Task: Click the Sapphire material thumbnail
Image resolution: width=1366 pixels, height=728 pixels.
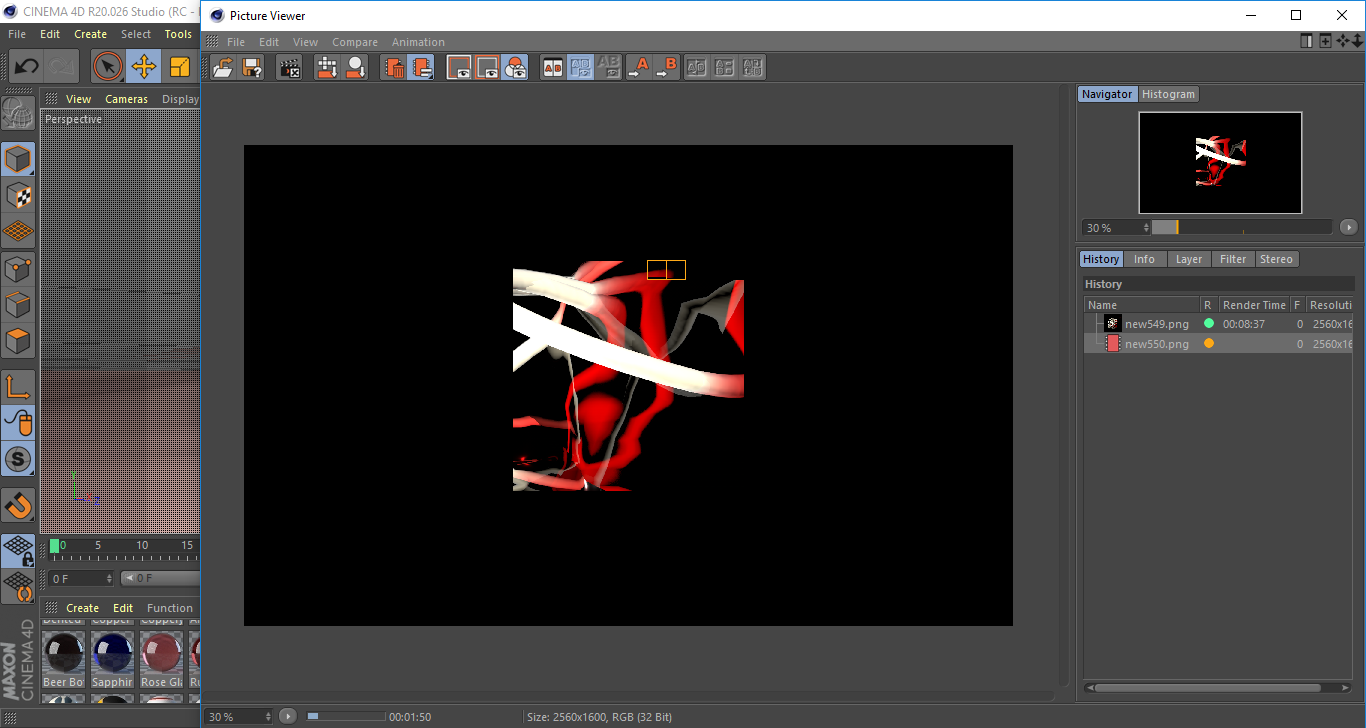Action: [x=112, y=655]
